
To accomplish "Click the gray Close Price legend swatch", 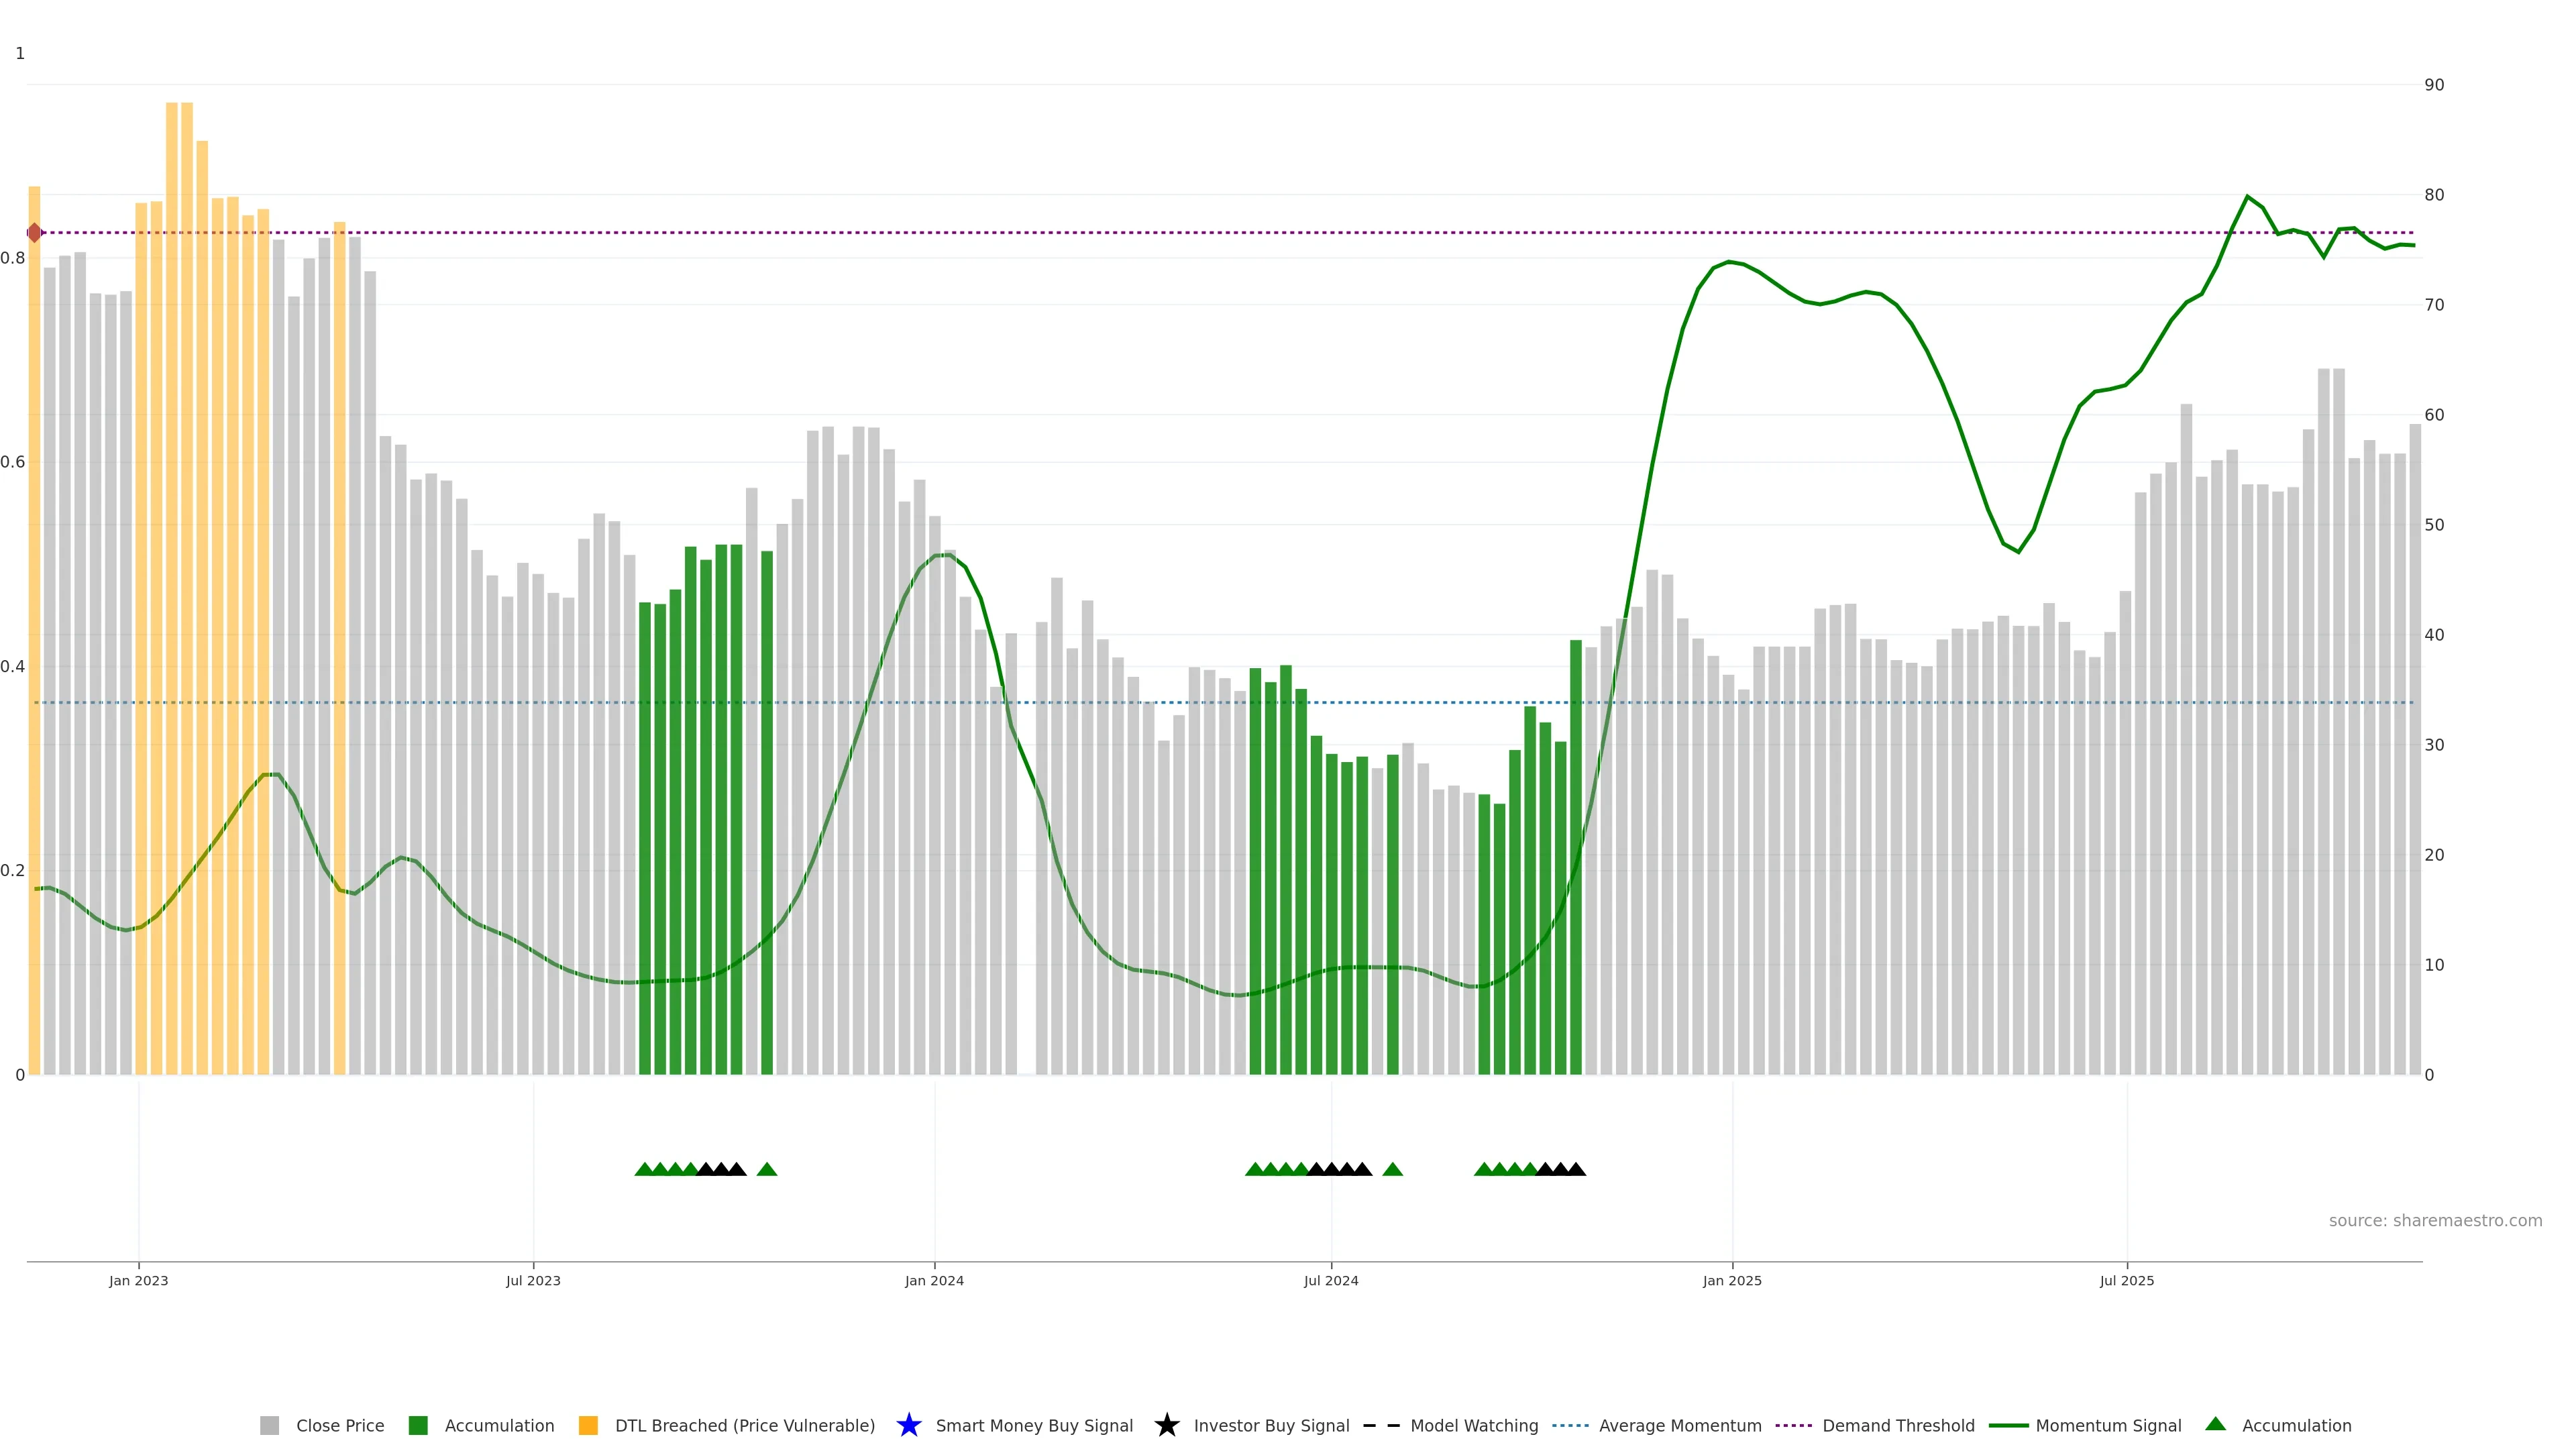I will pyautogui.click(x=269, y=1425).
